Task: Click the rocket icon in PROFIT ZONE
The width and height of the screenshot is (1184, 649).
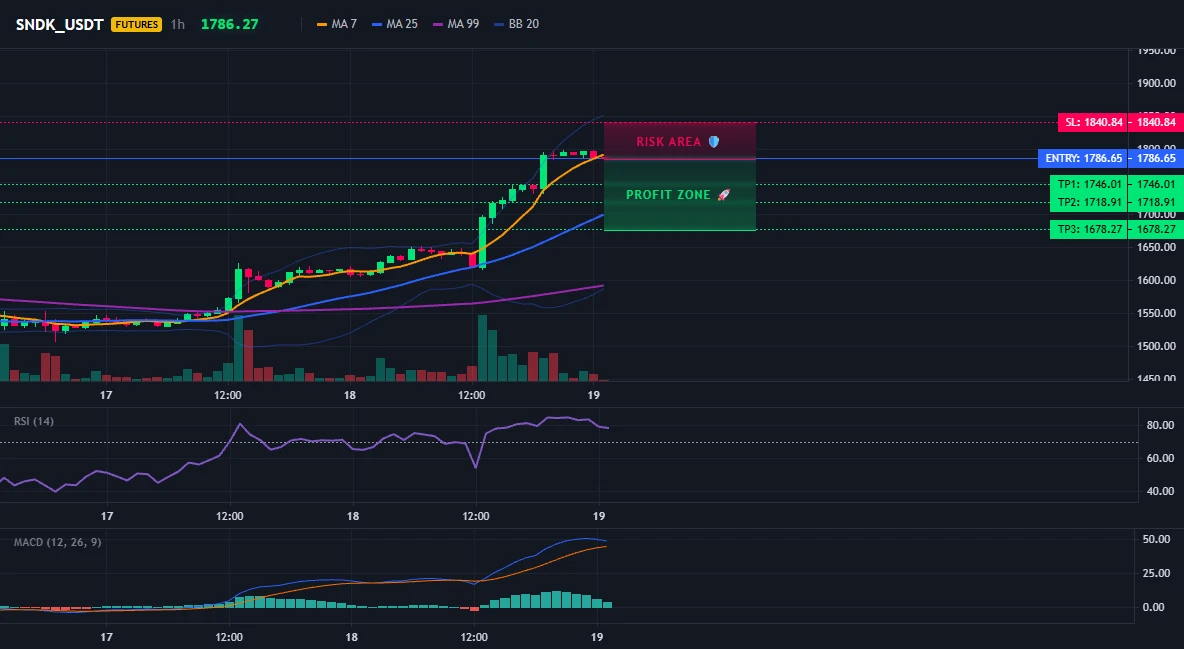Action: [723, 195]
